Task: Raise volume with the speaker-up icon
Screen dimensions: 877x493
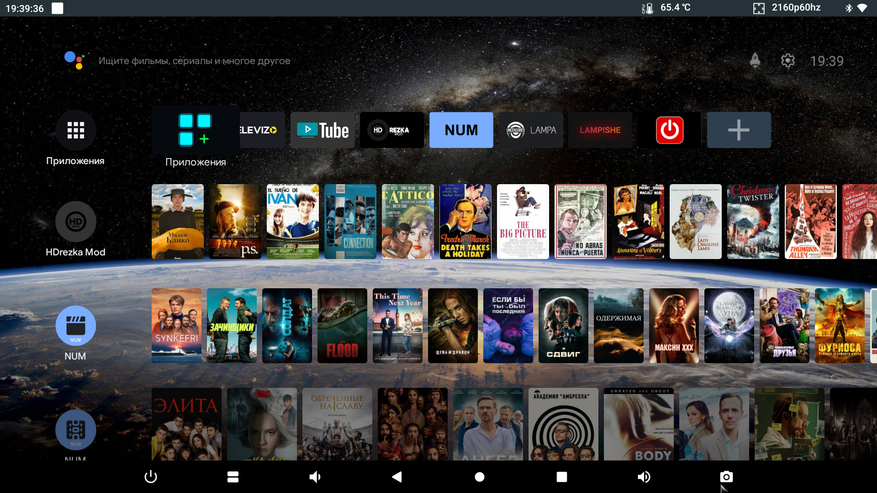Action: click(644, 477)
